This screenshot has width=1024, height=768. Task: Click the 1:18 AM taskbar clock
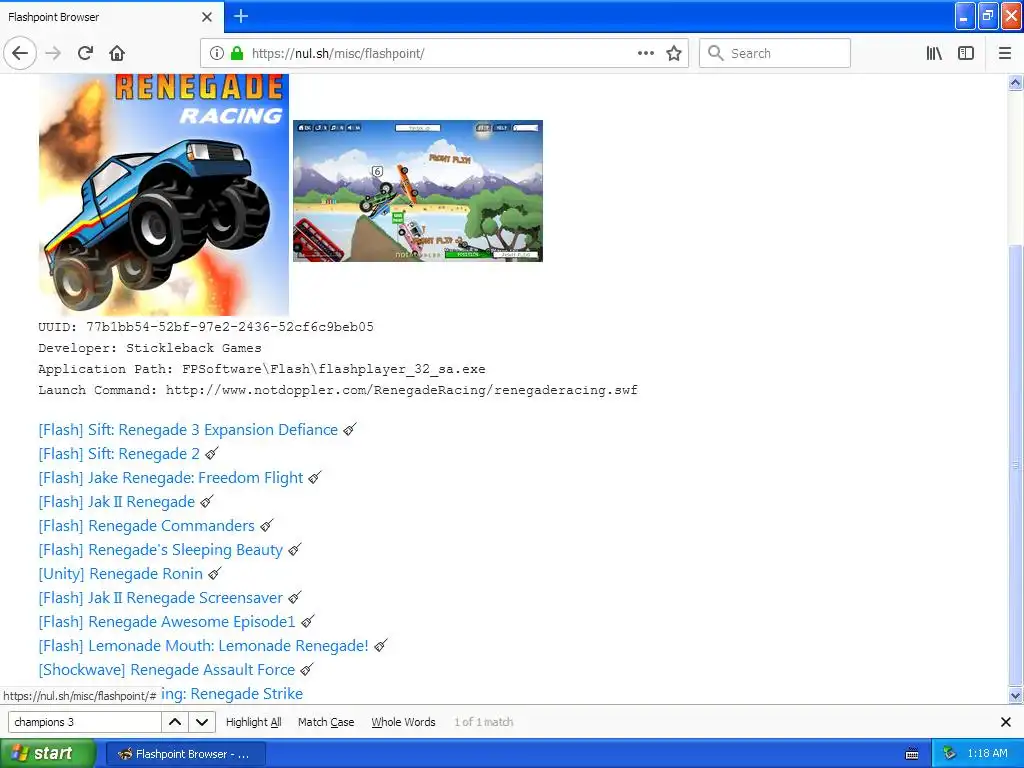987,754
